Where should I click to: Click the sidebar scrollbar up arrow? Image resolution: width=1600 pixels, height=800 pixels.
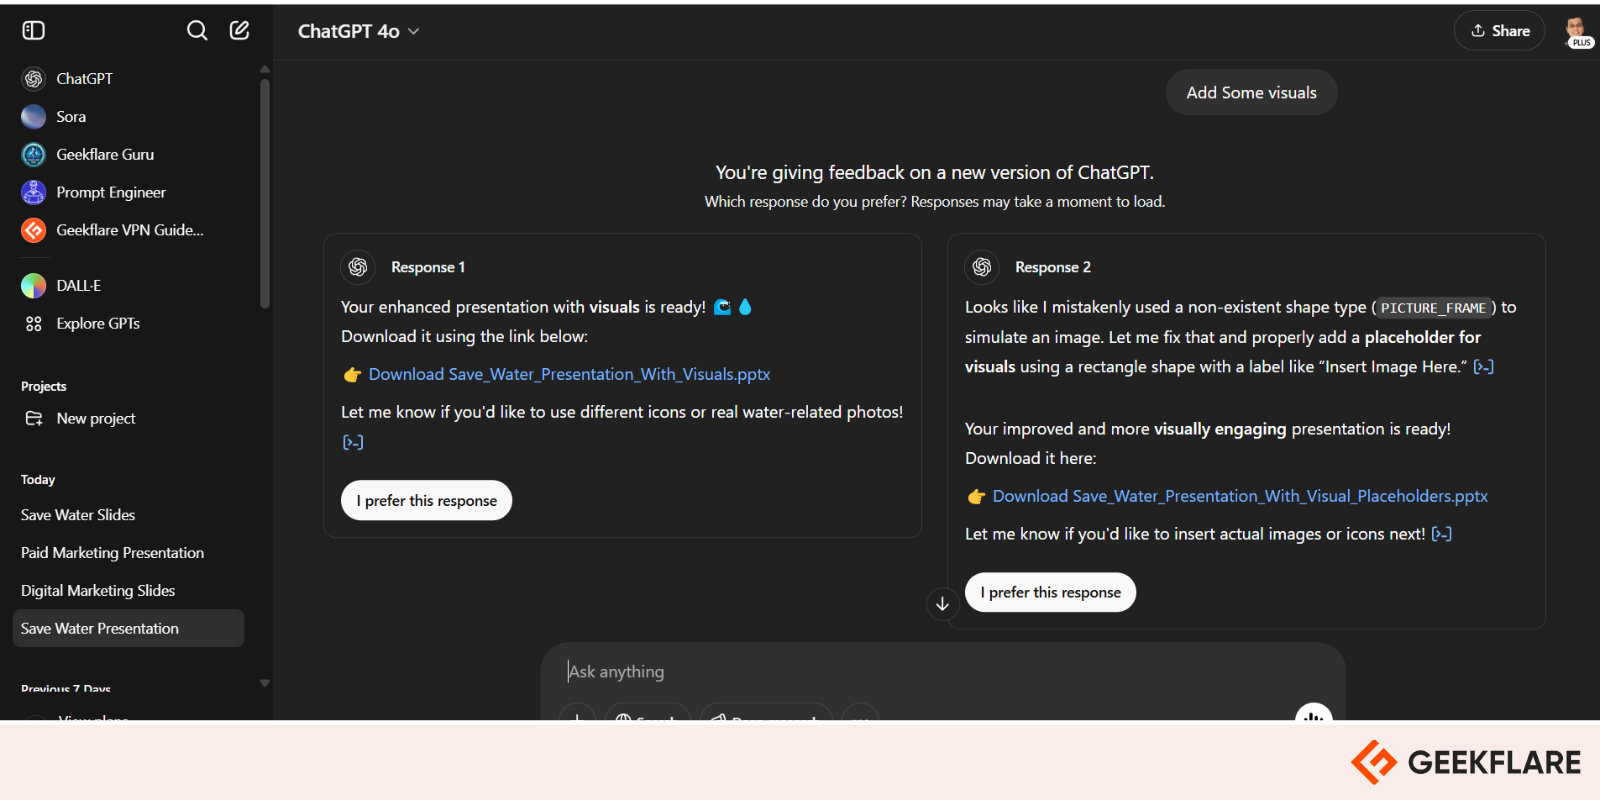265,69
